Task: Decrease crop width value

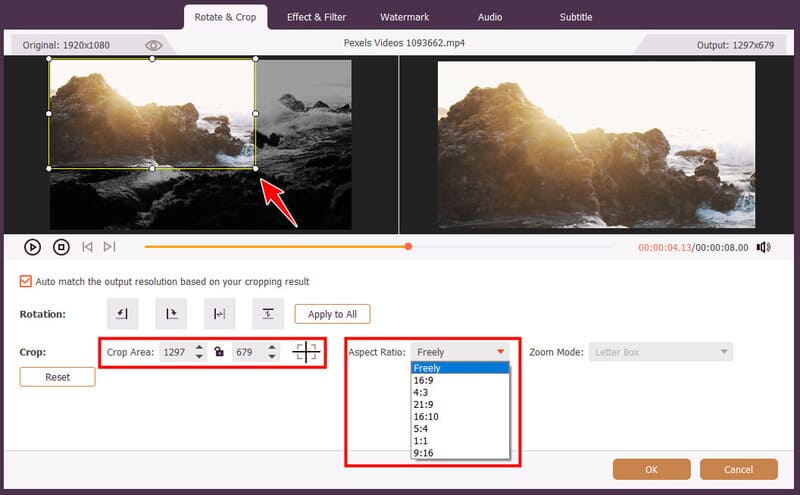Action: [199, 356]
